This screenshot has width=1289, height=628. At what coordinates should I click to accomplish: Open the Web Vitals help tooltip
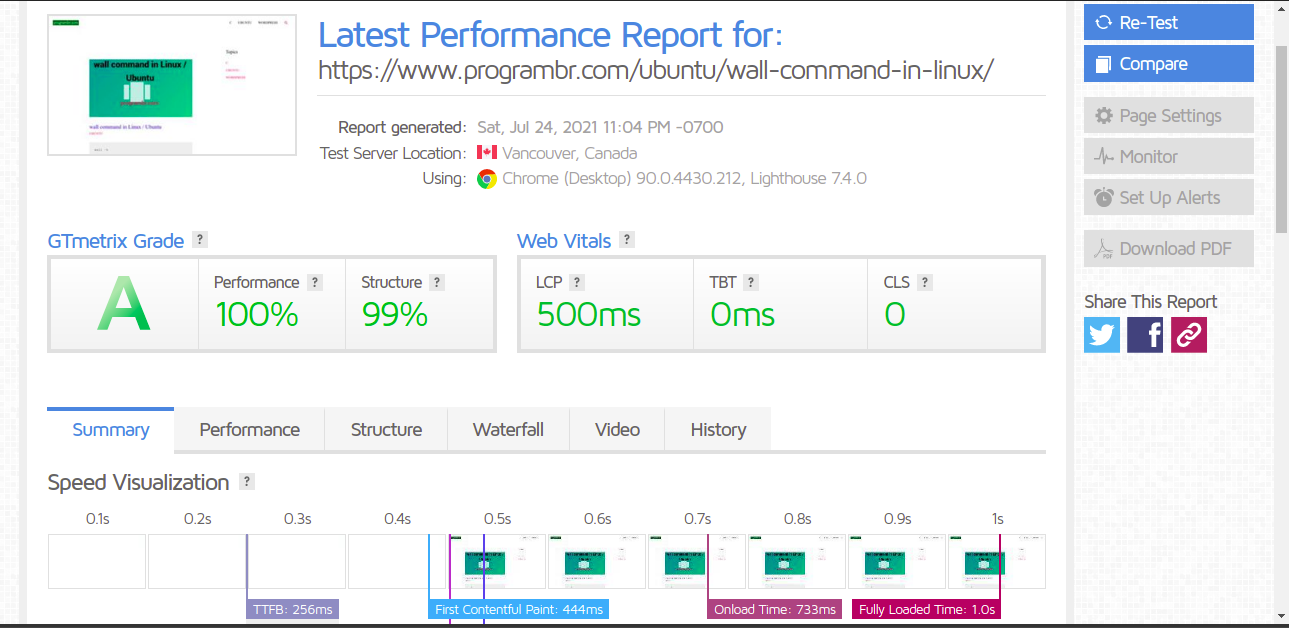click(x=627, y=239)
